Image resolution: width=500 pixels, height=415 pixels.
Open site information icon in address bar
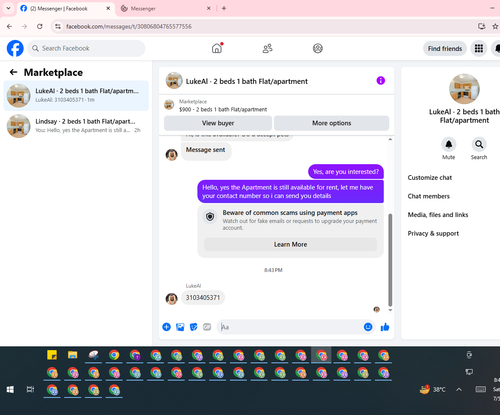58,26
